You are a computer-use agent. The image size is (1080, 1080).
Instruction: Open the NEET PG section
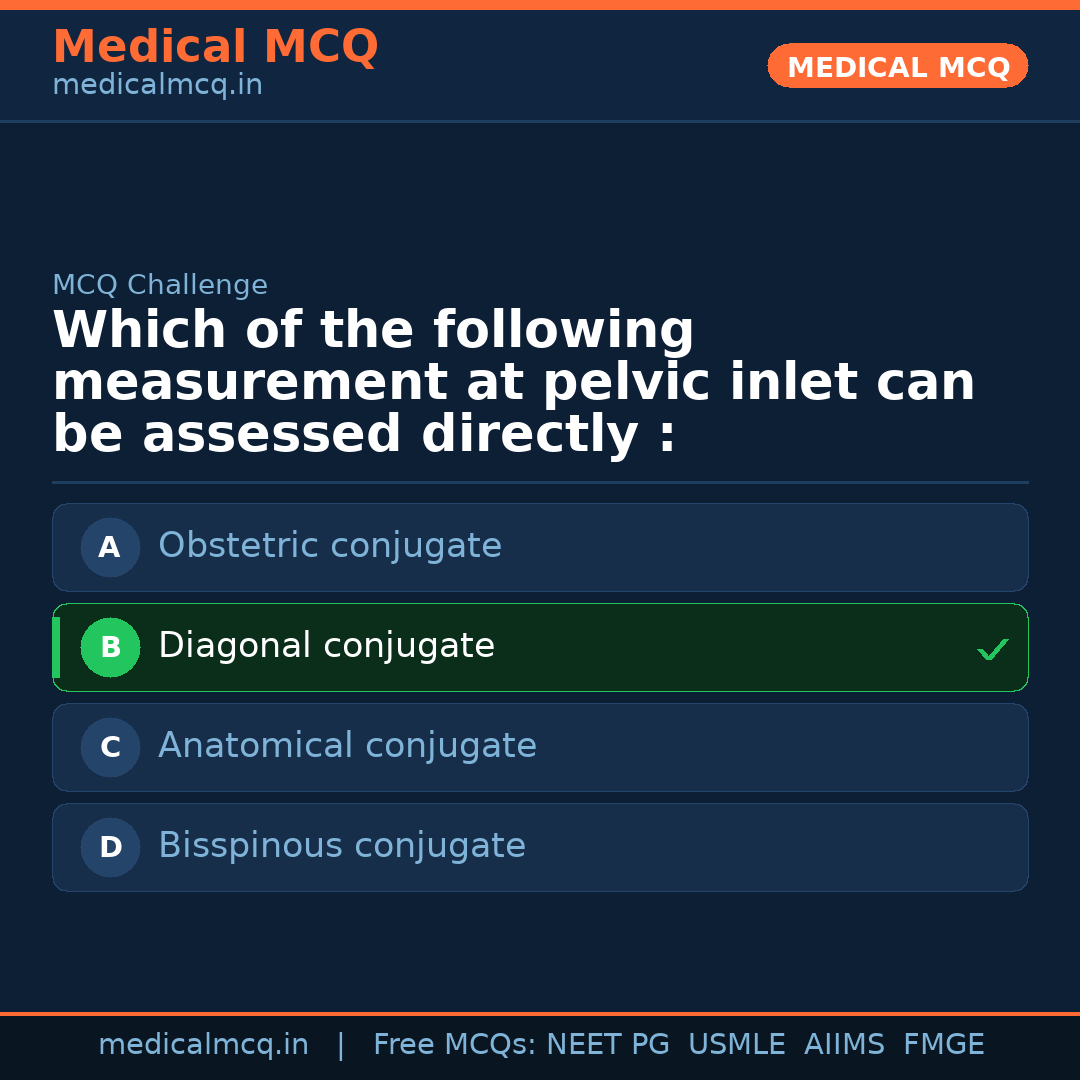tap(607, 1043)
